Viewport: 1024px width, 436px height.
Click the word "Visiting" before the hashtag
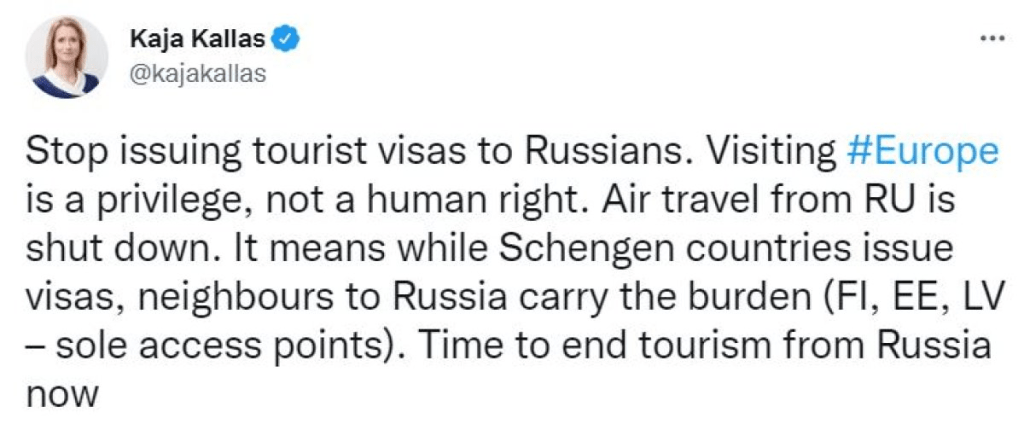pyautogui.click(x=771, y=152)
